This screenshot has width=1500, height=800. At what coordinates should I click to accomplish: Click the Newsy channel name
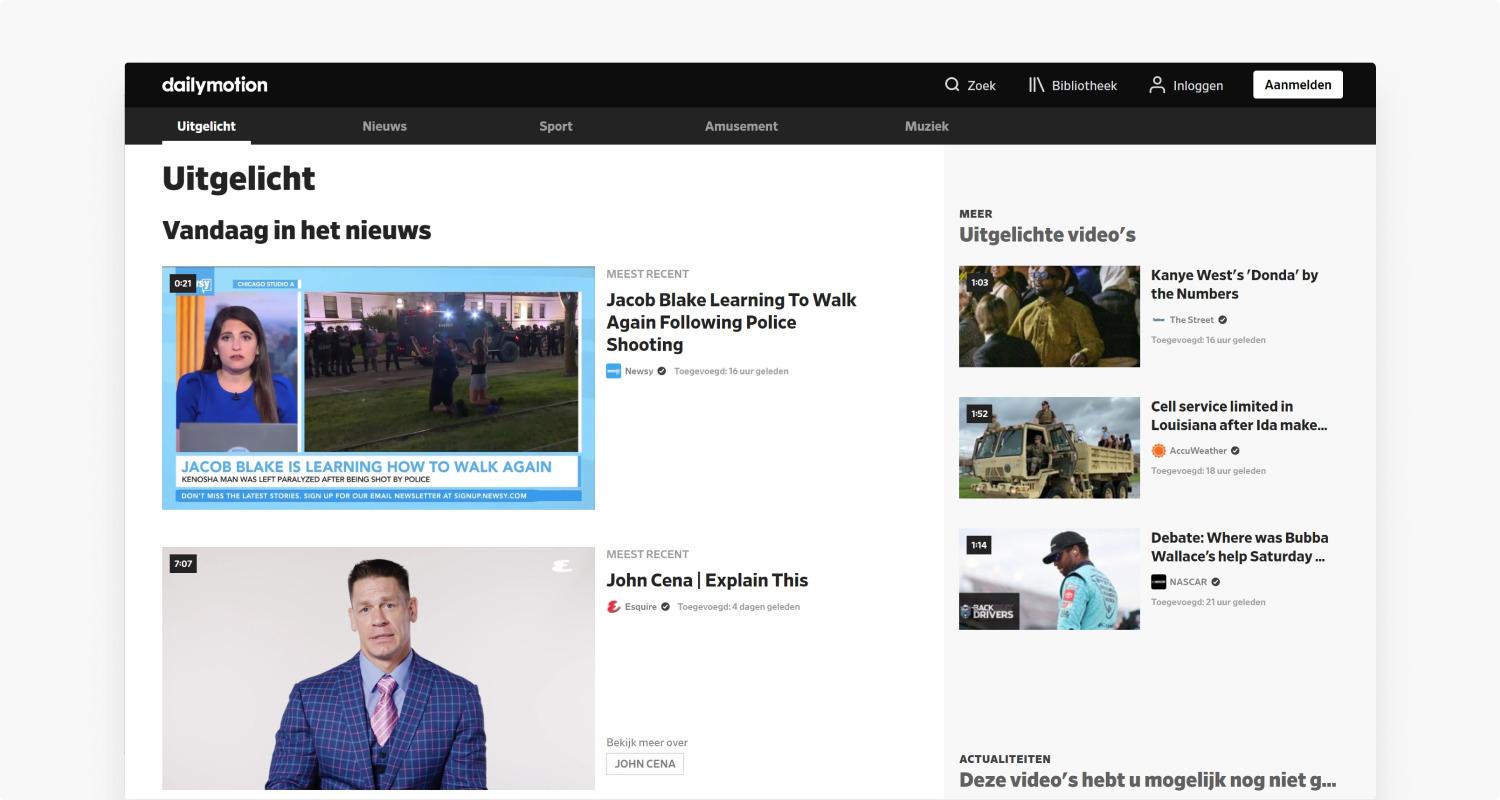point(639,371)
